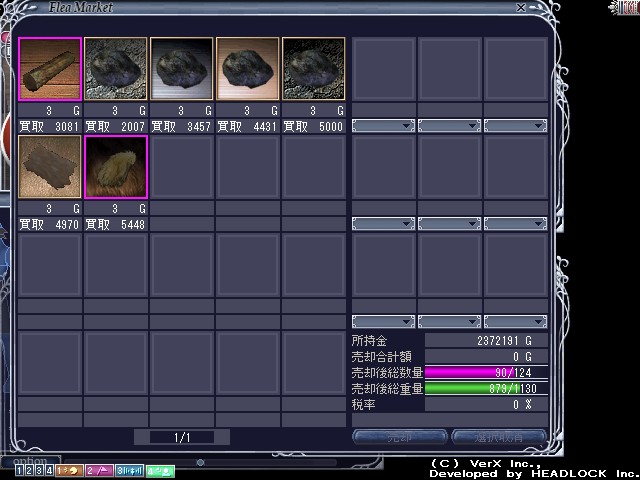Close the Flea Market window
The width and height of the screenshot is (640, 480).
[520, 8]
